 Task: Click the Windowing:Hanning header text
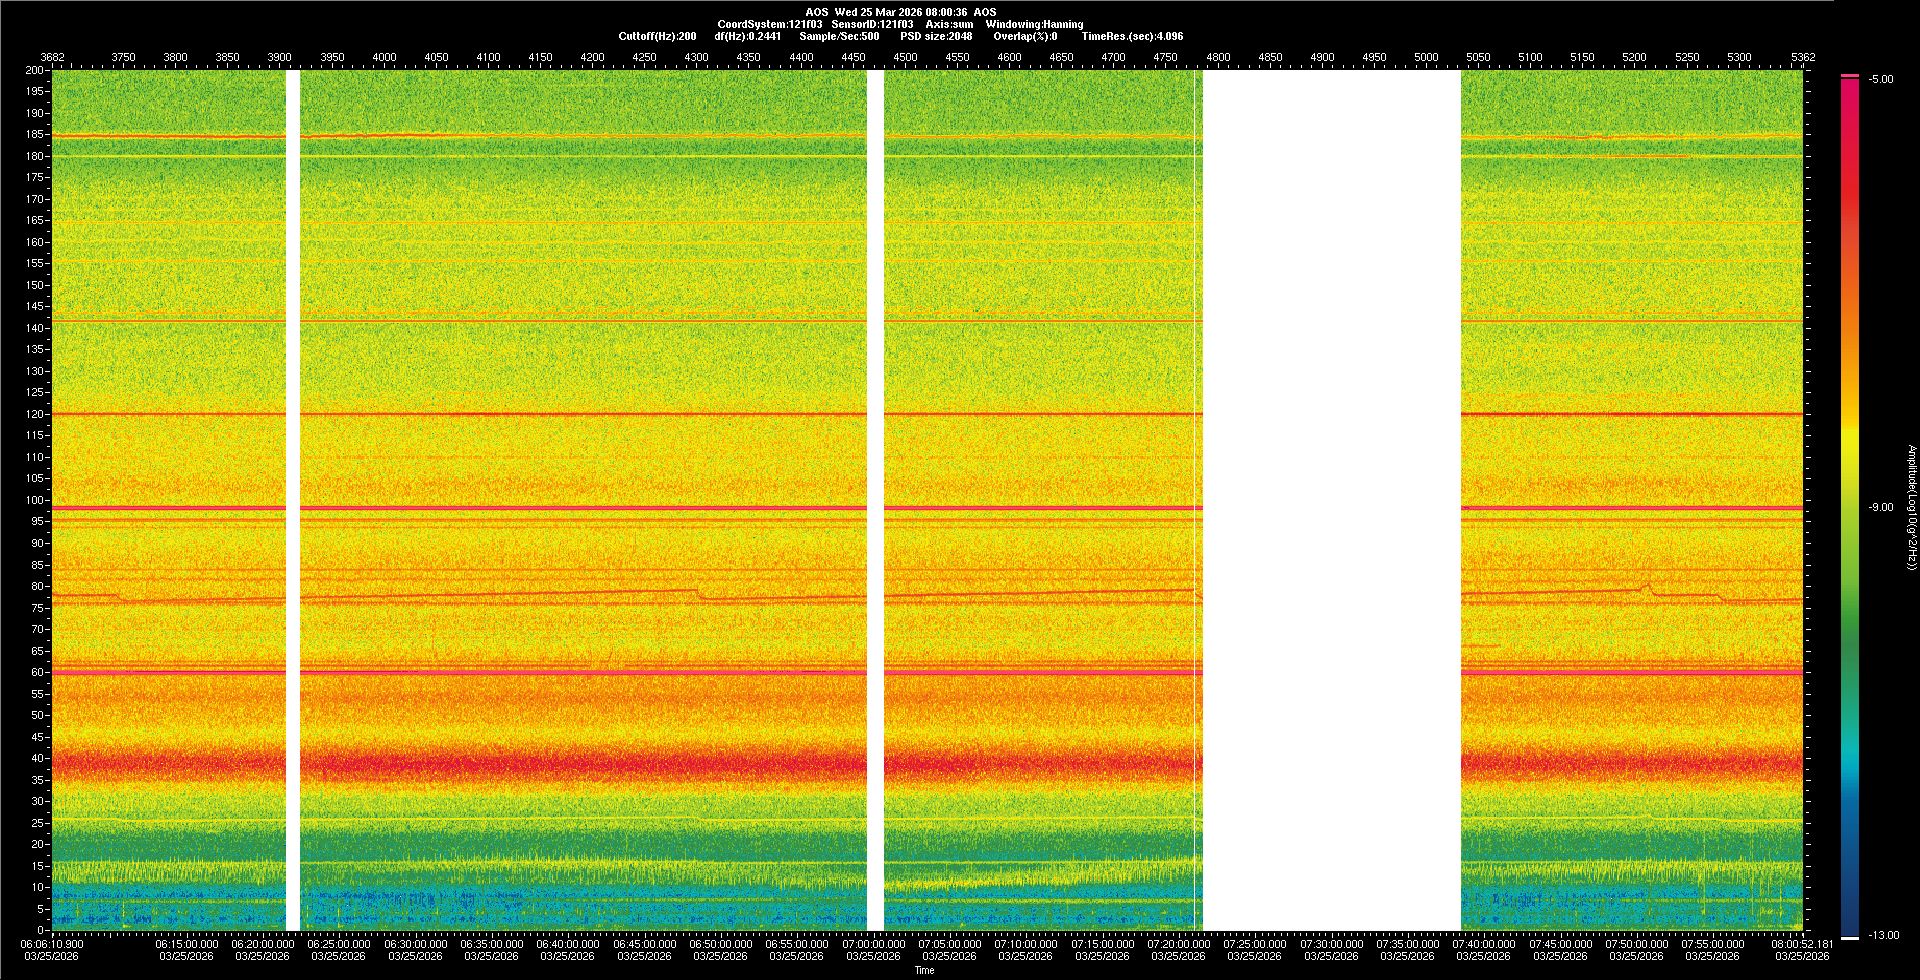1034,24
